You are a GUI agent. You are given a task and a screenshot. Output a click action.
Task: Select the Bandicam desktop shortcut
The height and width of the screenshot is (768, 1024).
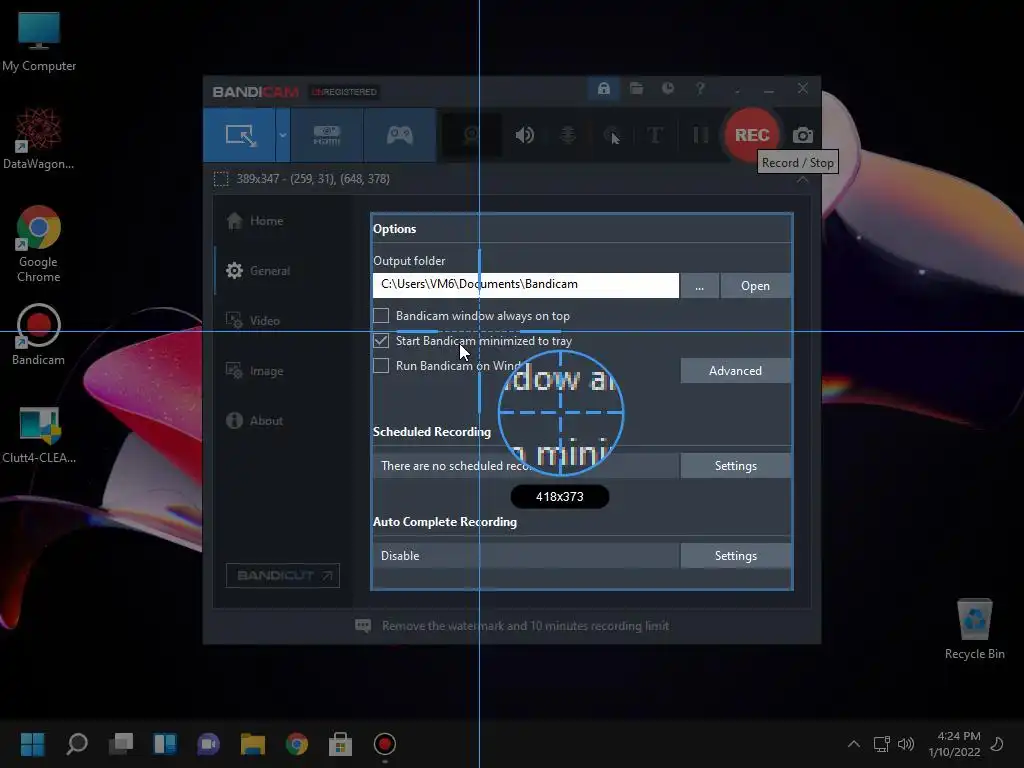(39, 334)
